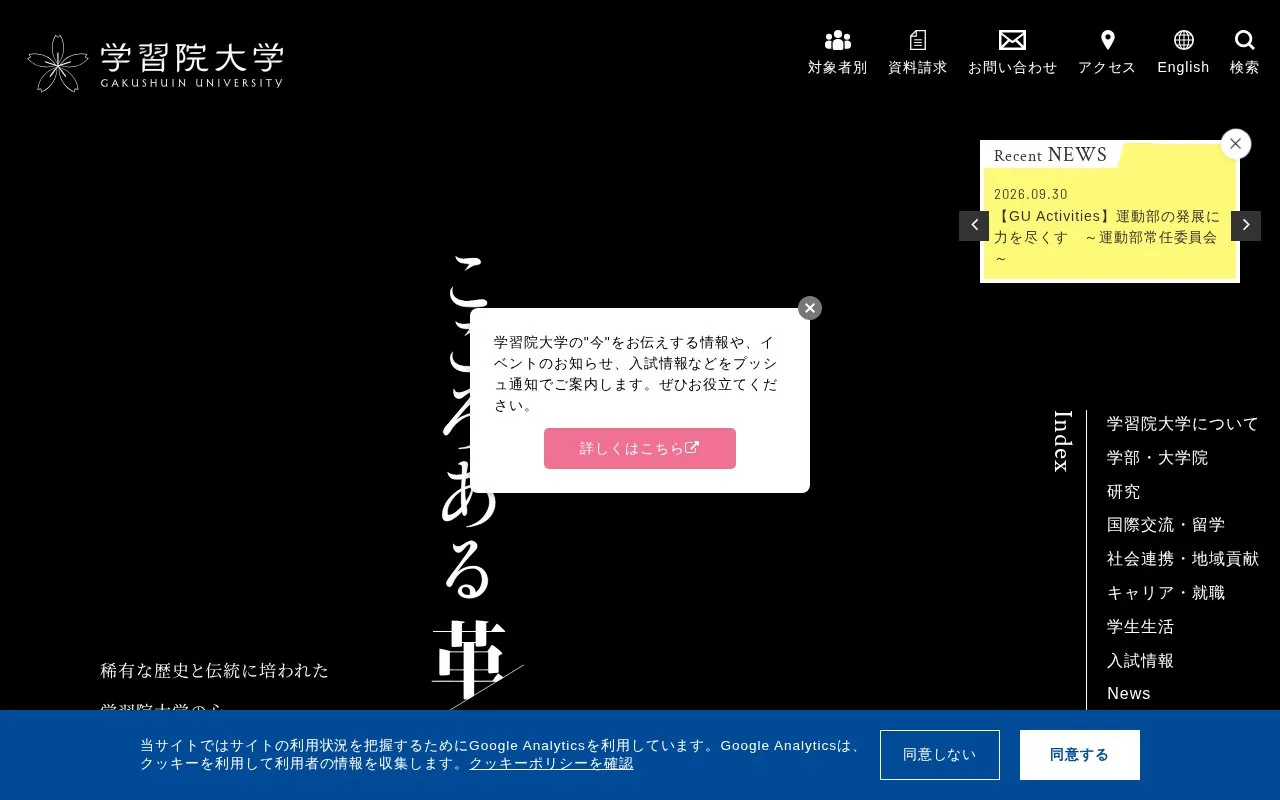Viewport: 1280px width, 800px height.
Task: Select 学習院大学について in Index
Action: [x=1183, y=424]
